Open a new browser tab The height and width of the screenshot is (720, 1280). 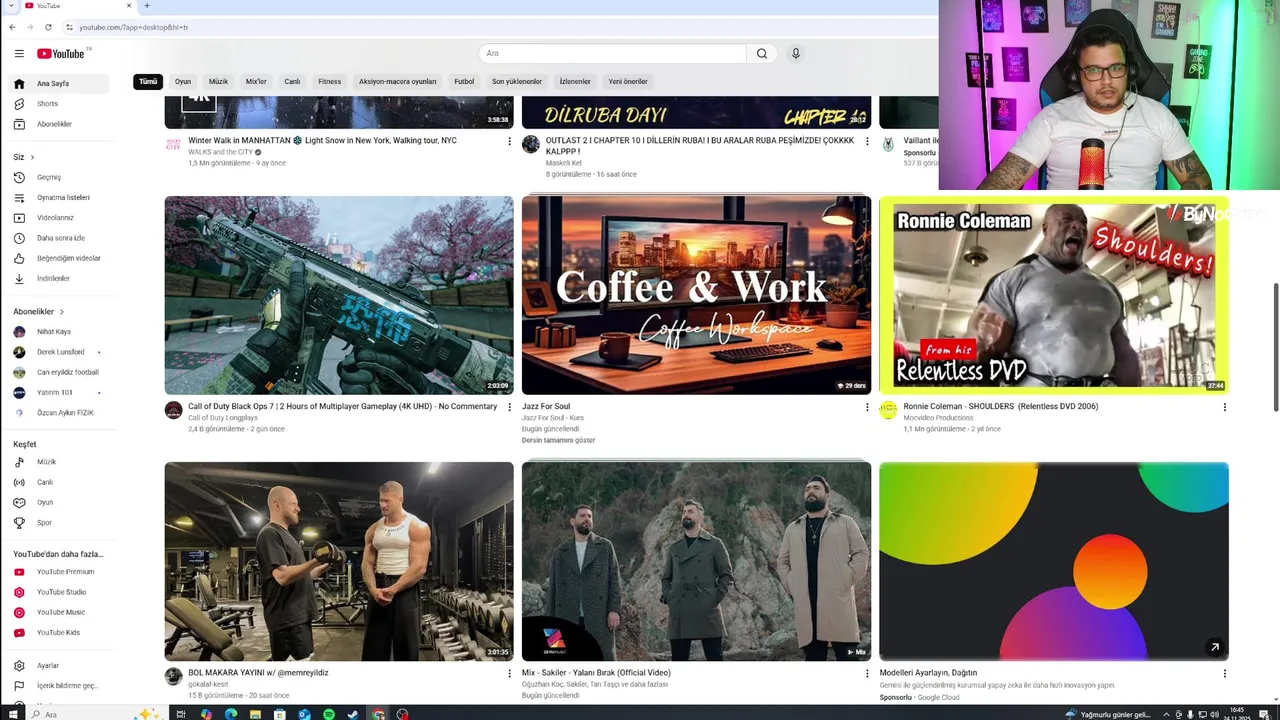pos(147,6)
